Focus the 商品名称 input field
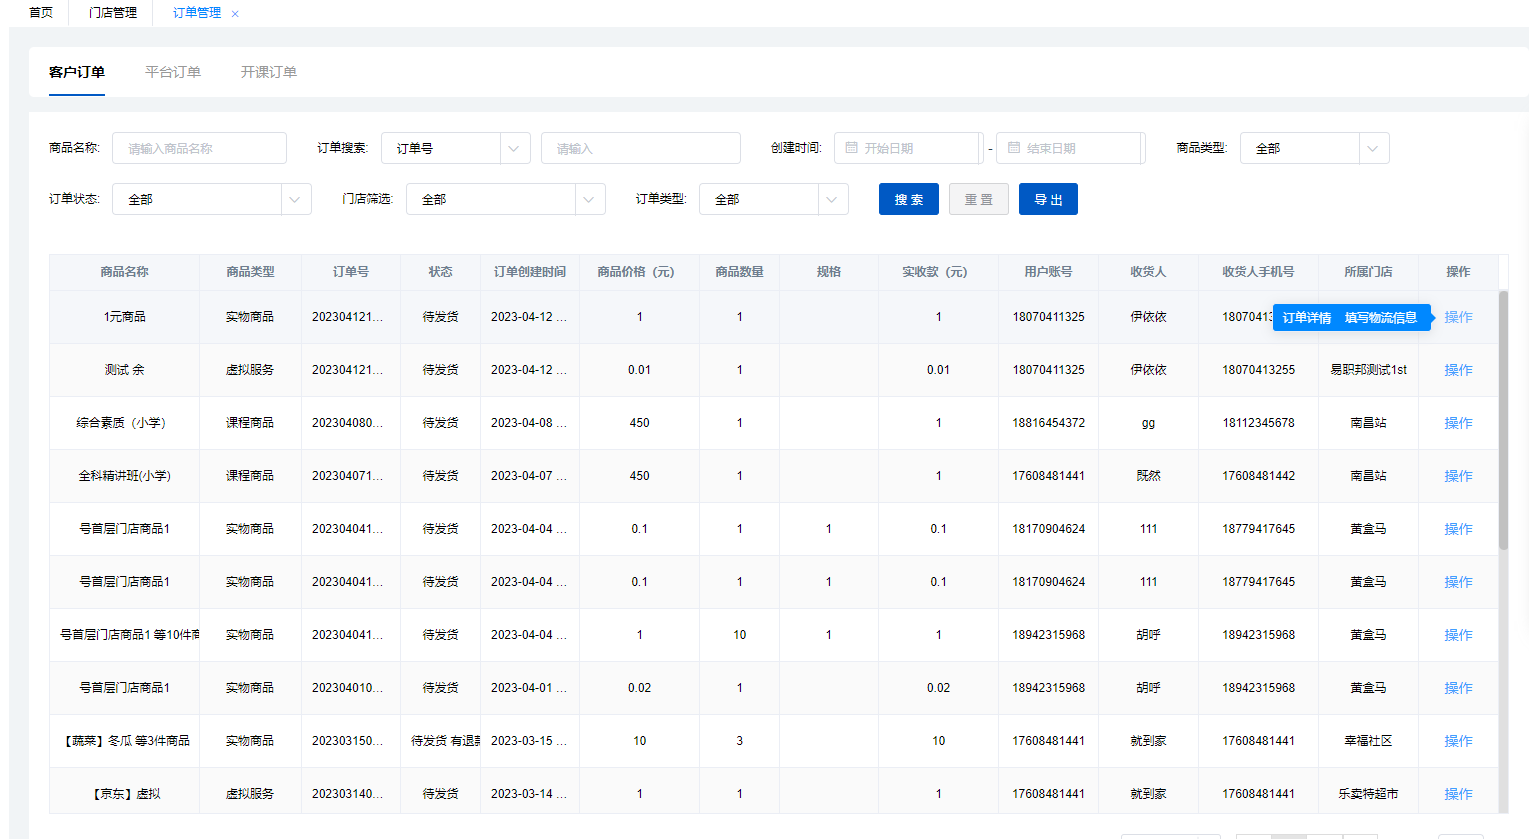Screen dimensions: 1529x839 (199, 148)
